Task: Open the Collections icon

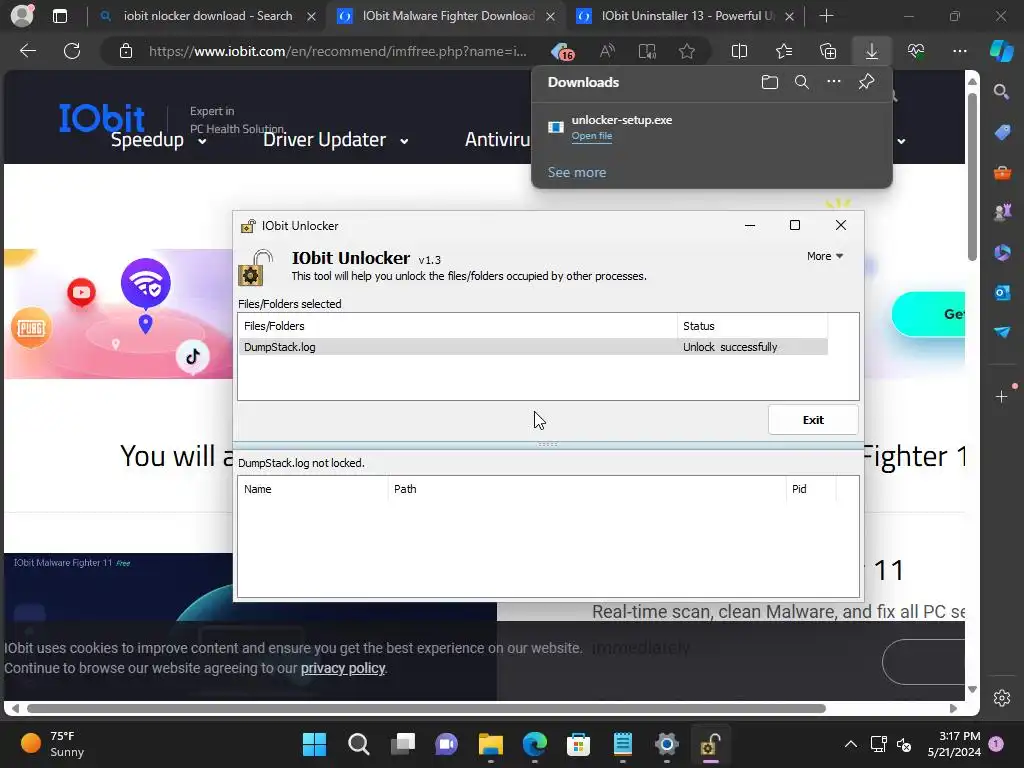Action: (827, 51)
